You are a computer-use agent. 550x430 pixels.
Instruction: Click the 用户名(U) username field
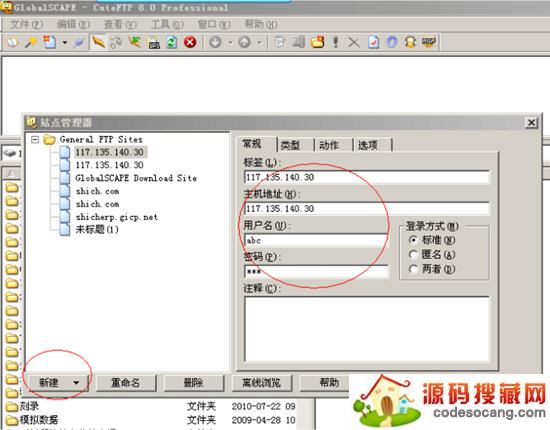coord(316,240)
